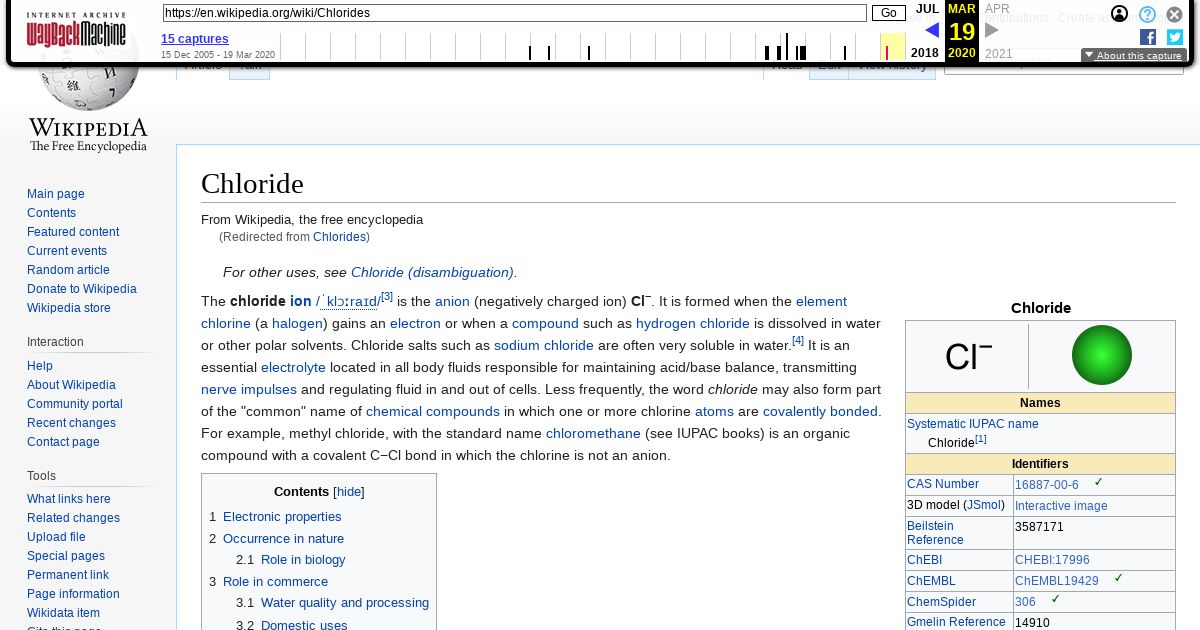
Task: Open ChemSpider 306 link
Action: [1025, 602]
